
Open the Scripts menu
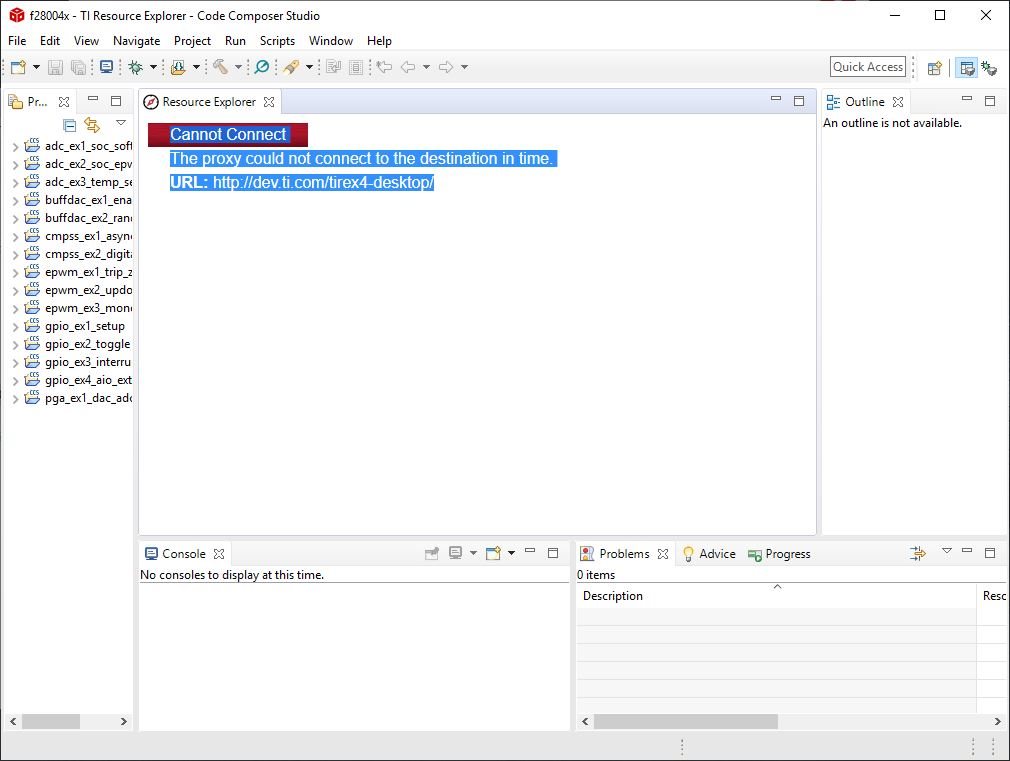278,41
